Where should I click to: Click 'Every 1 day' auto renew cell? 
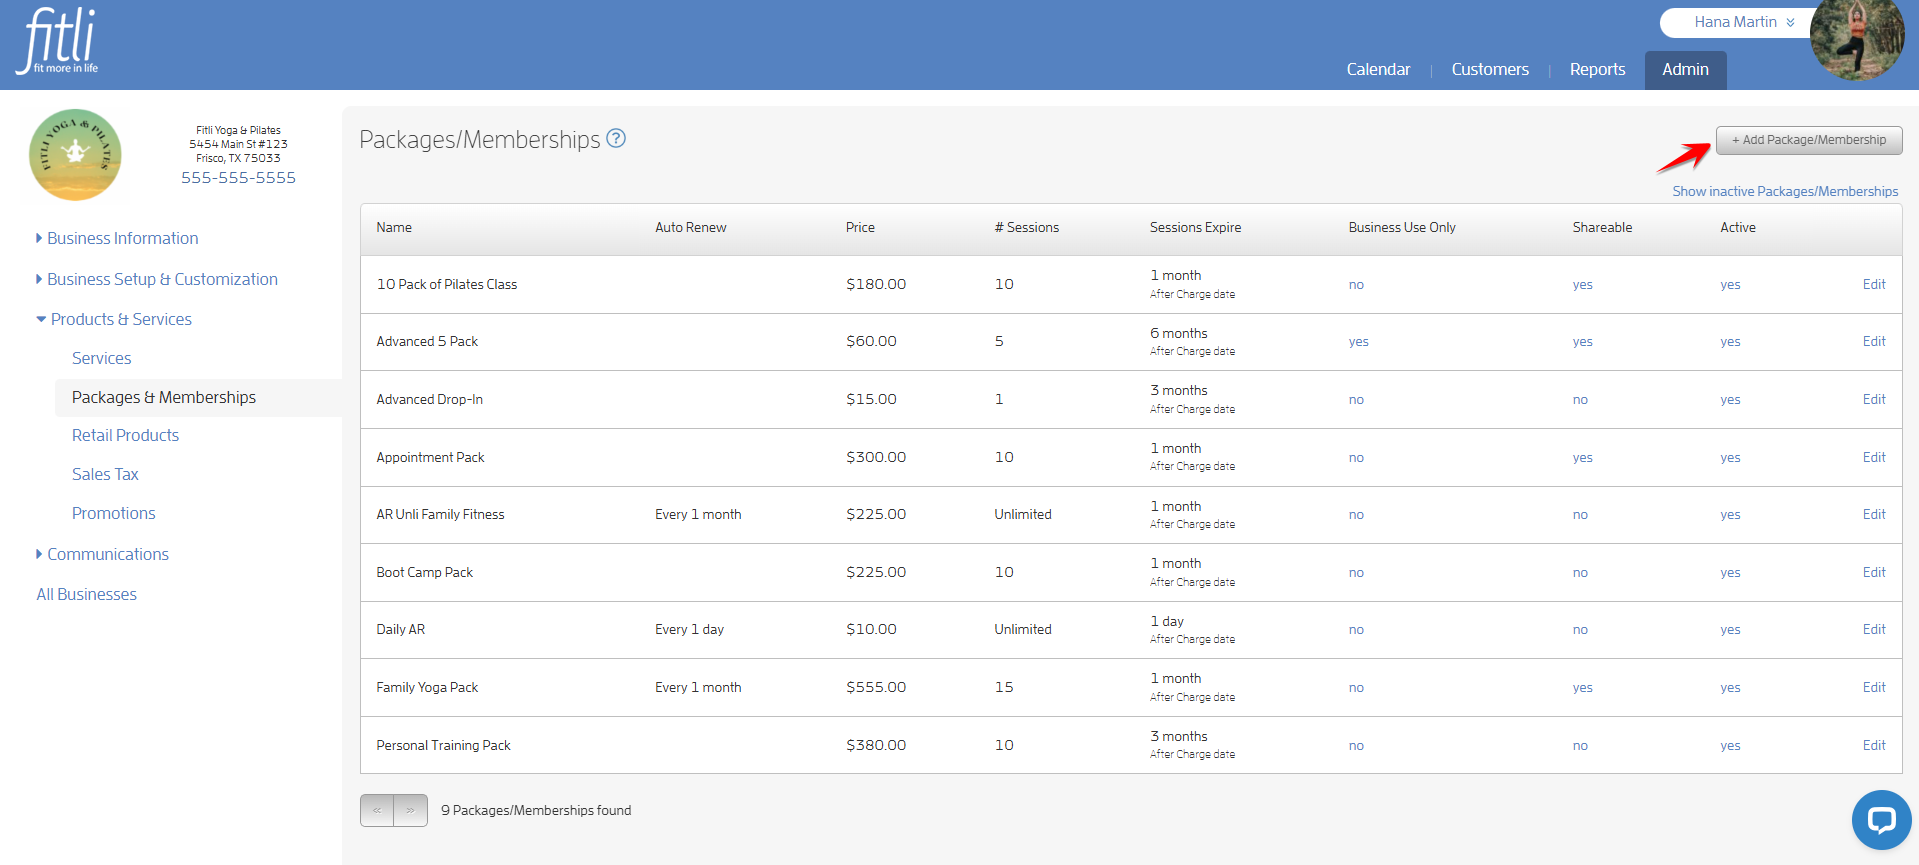pyautogui.click(x=689, y=629)
